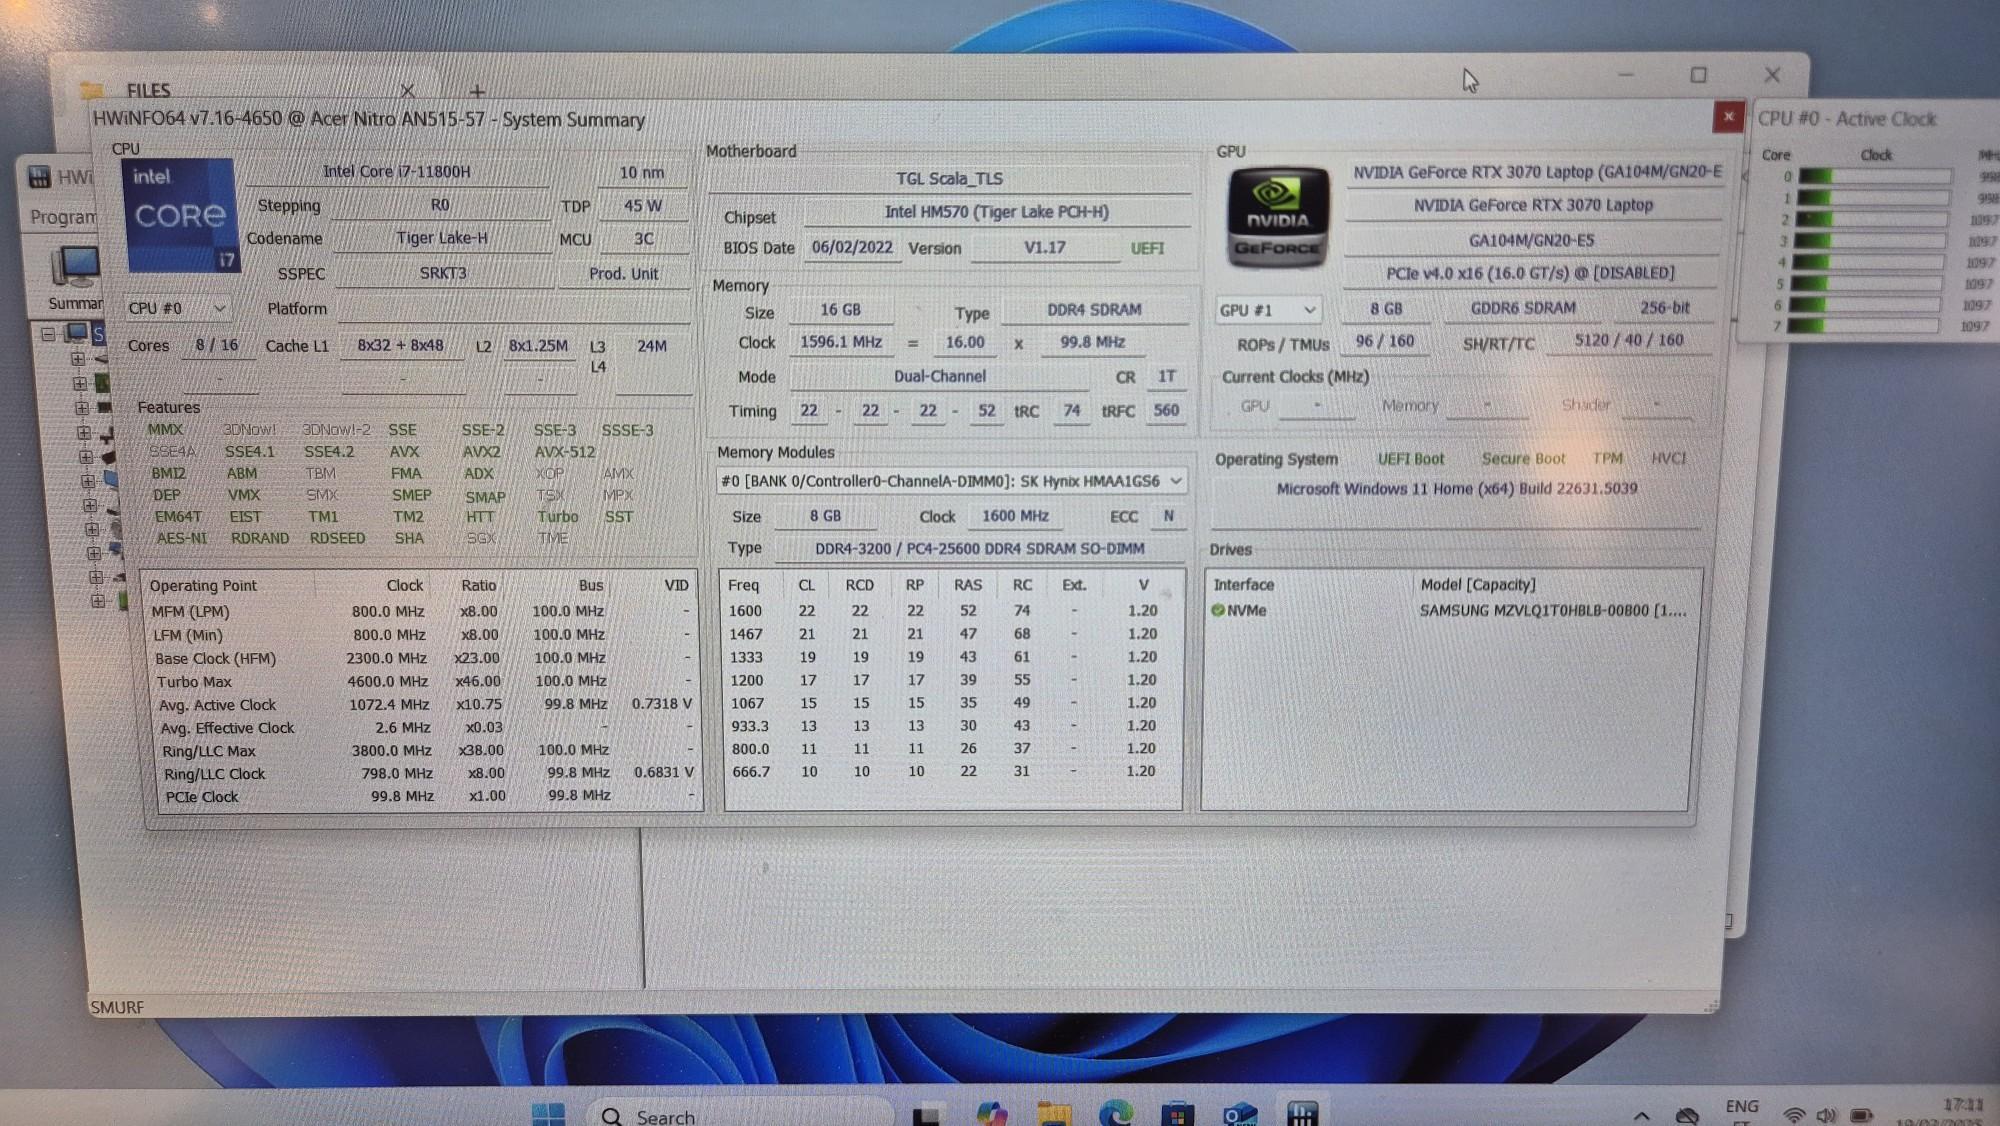Click the Intel HM570 chipset field

[x=997, y=212]
